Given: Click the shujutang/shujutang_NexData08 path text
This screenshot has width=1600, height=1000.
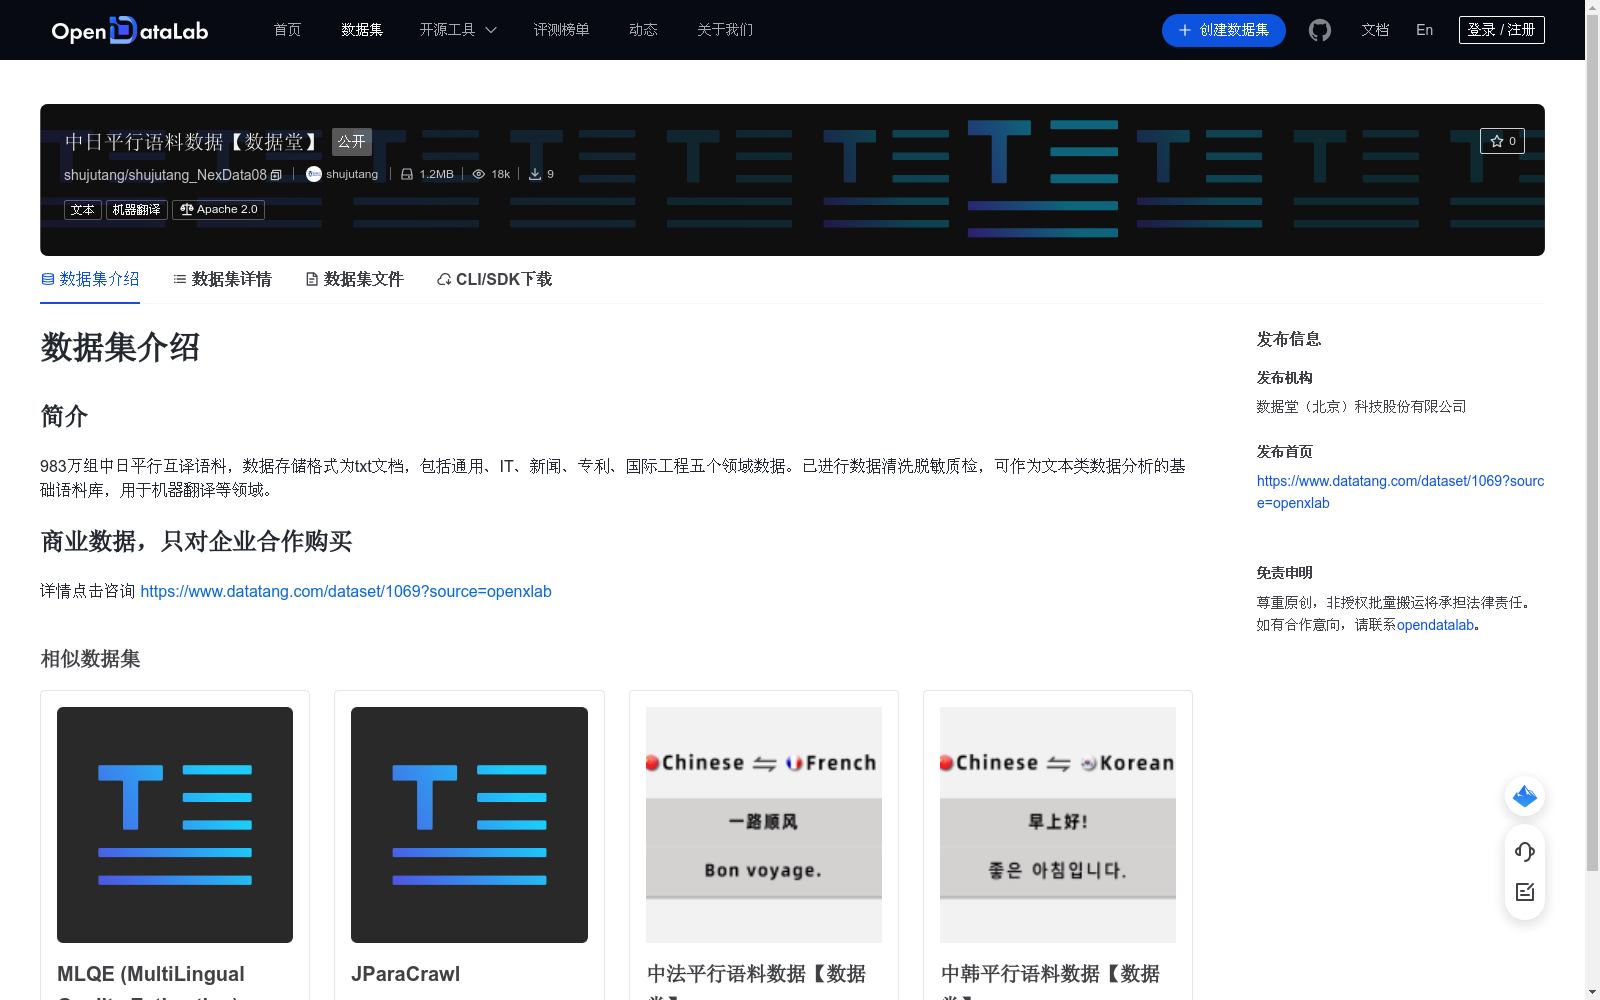Looking at the screenshot, I should [165, 175].
